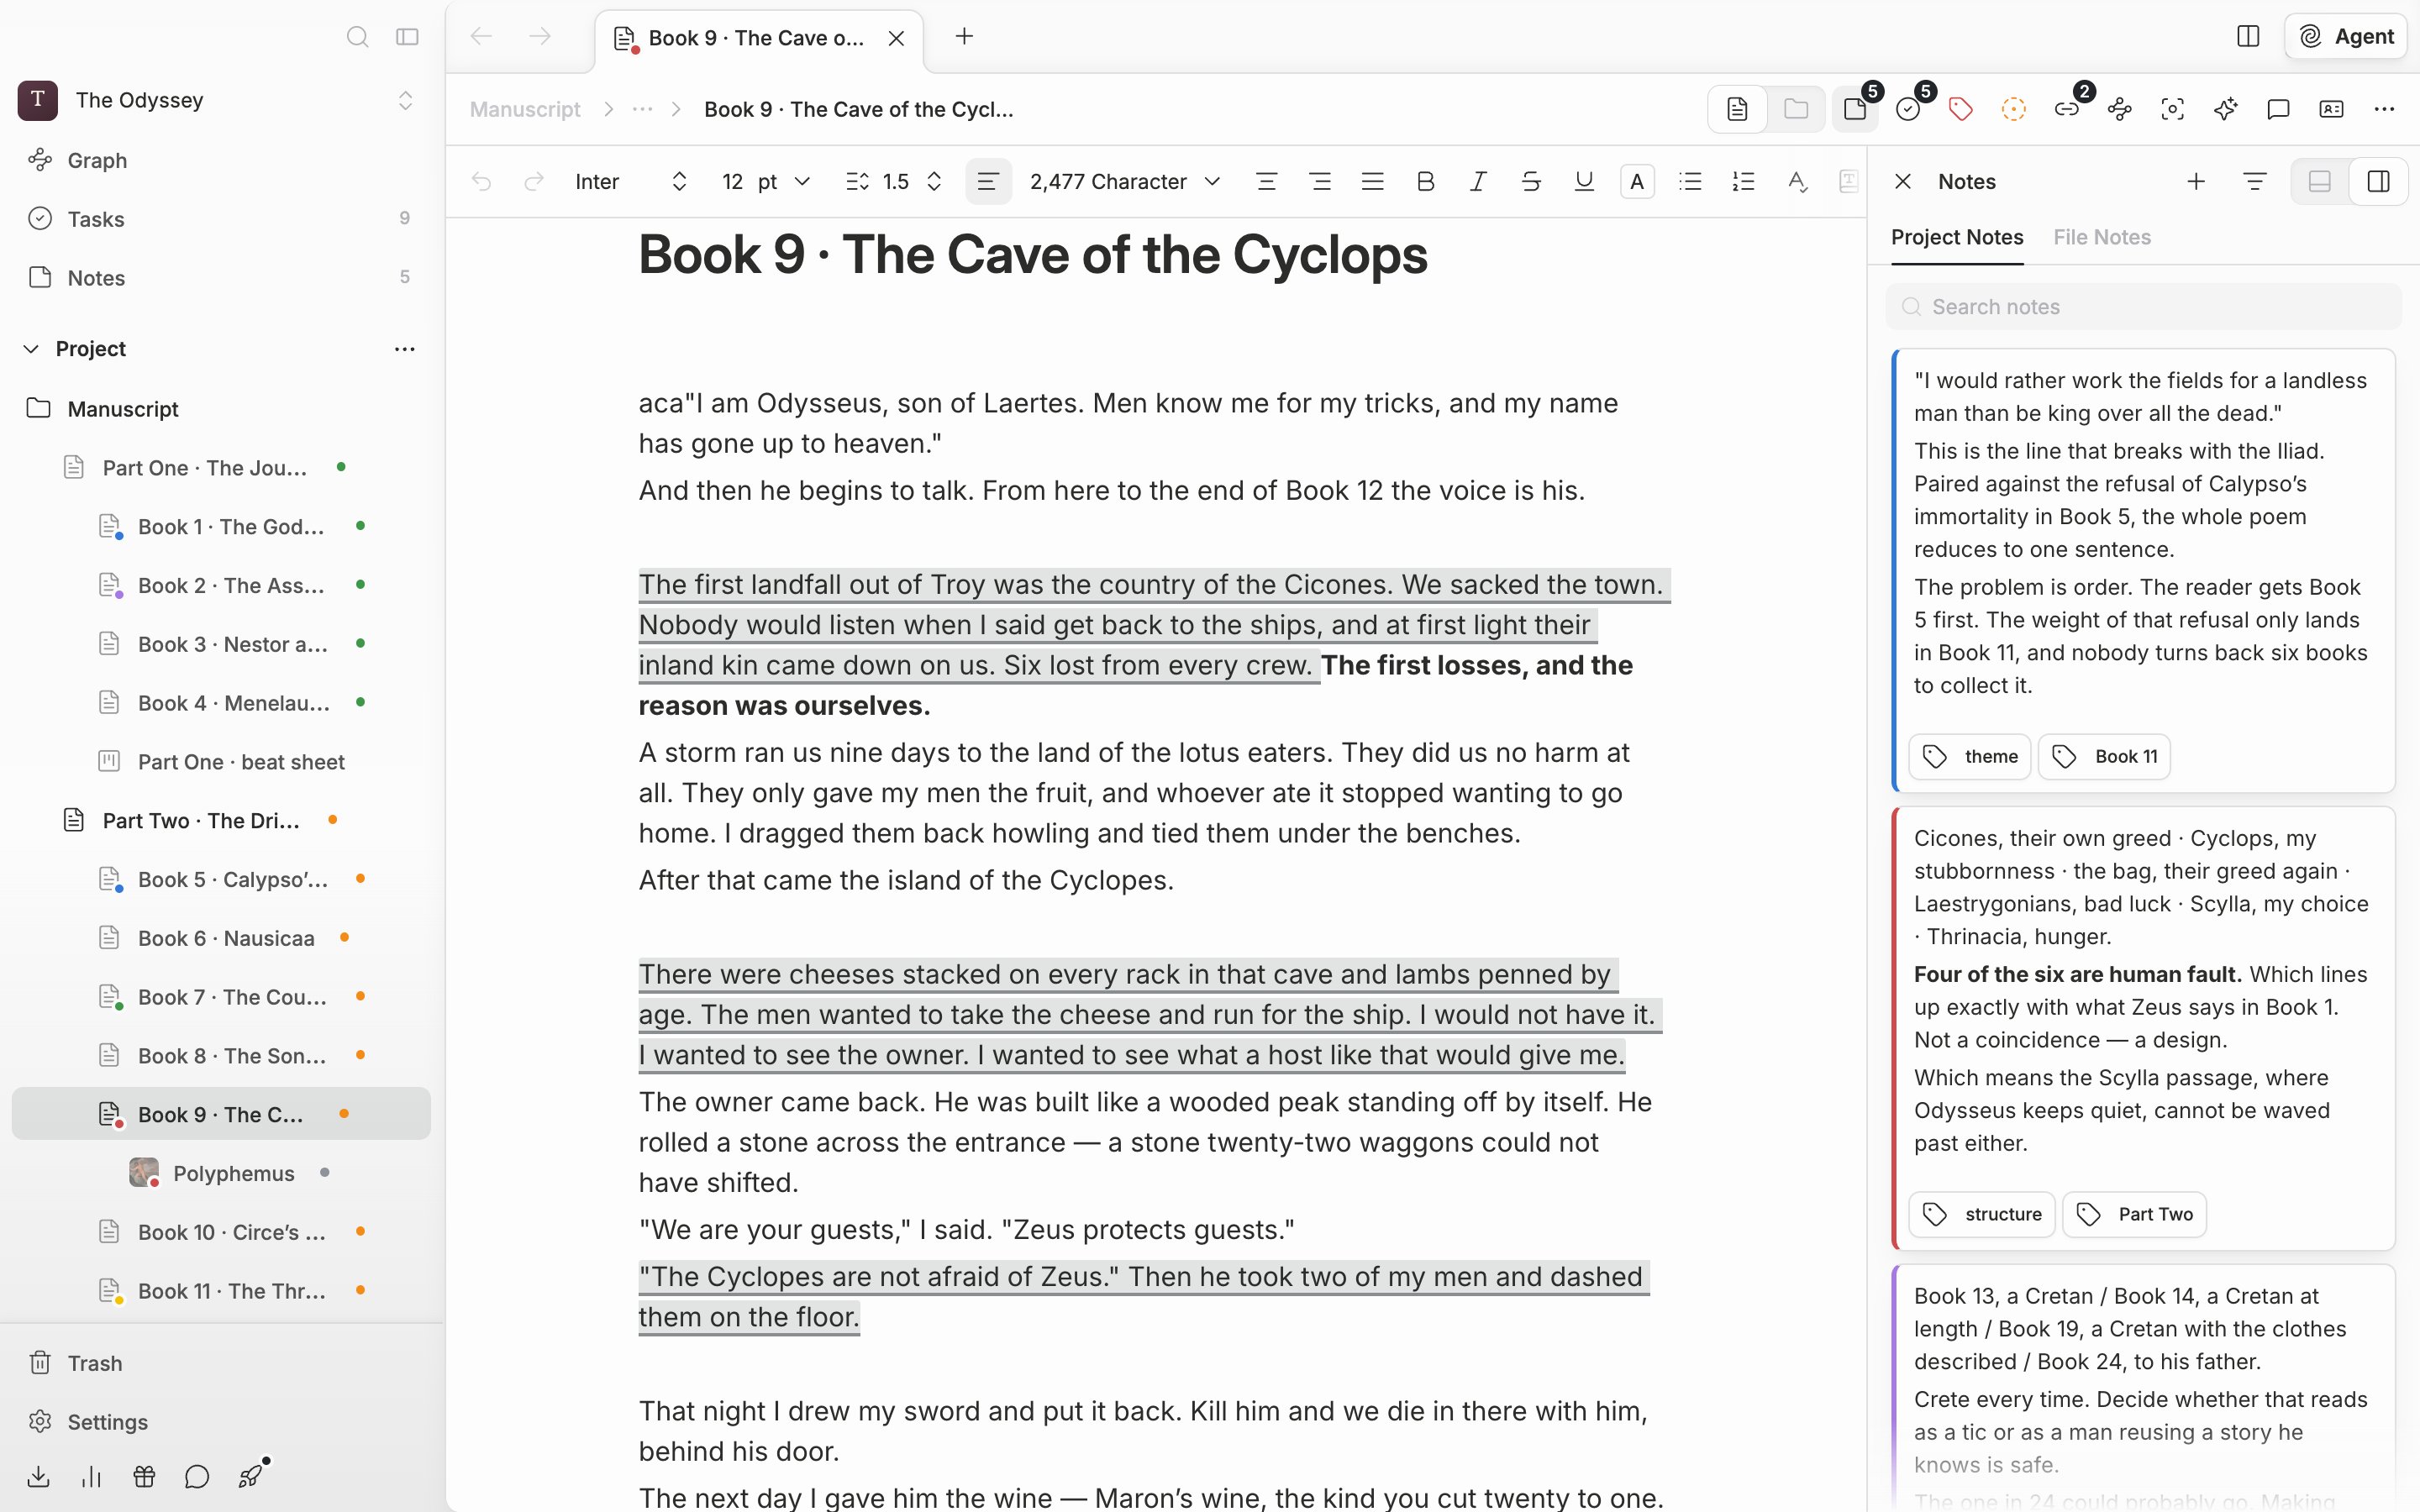Image resolution: width=2420 pixels, height=1512 pixels.
Task: Redo the last edit
Action: coord(534,181)
